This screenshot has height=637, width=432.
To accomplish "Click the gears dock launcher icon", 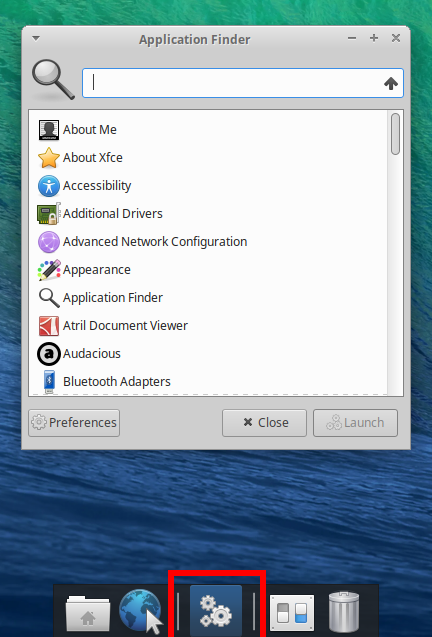I will pos(216,611).
